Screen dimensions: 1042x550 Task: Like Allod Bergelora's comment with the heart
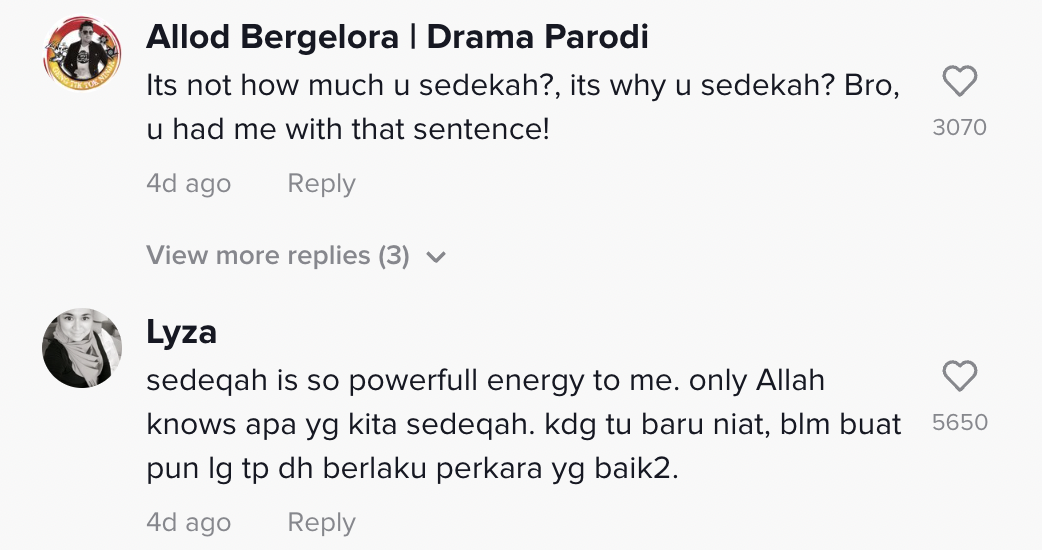pyautogui.click(x=959, y=82)
